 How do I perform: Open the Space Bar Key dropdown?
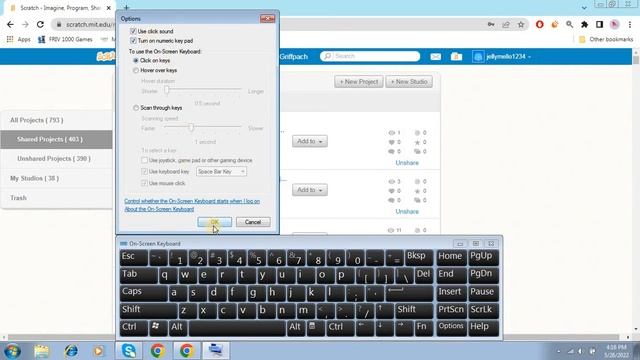(x=221, y=172)
